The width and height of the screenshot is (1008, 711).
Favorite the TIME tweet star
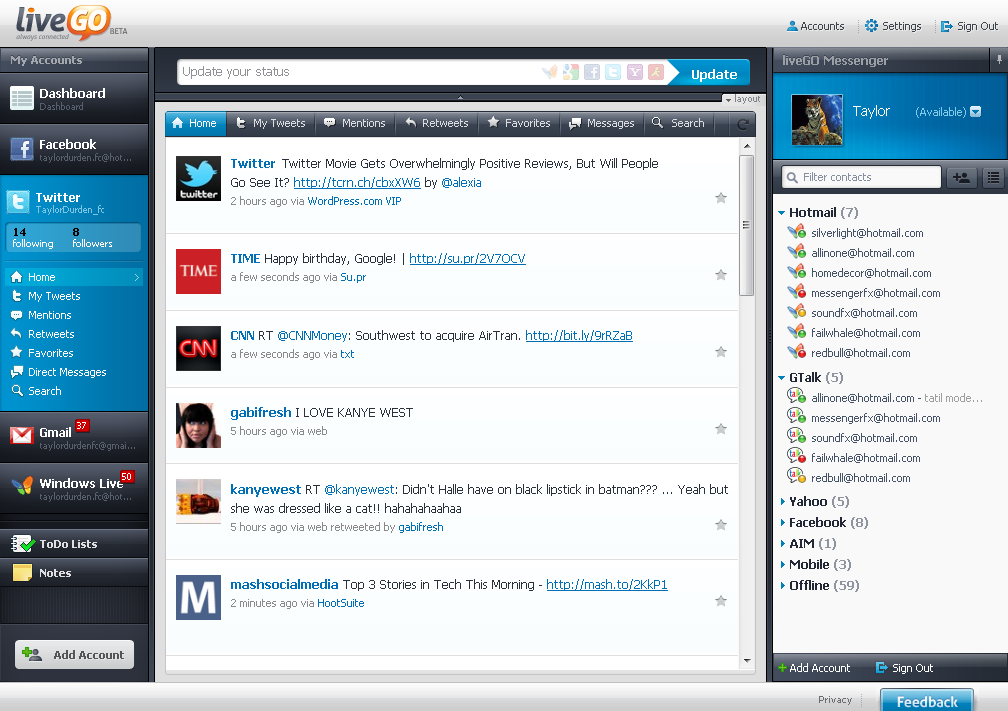click(x=721, y=275)
